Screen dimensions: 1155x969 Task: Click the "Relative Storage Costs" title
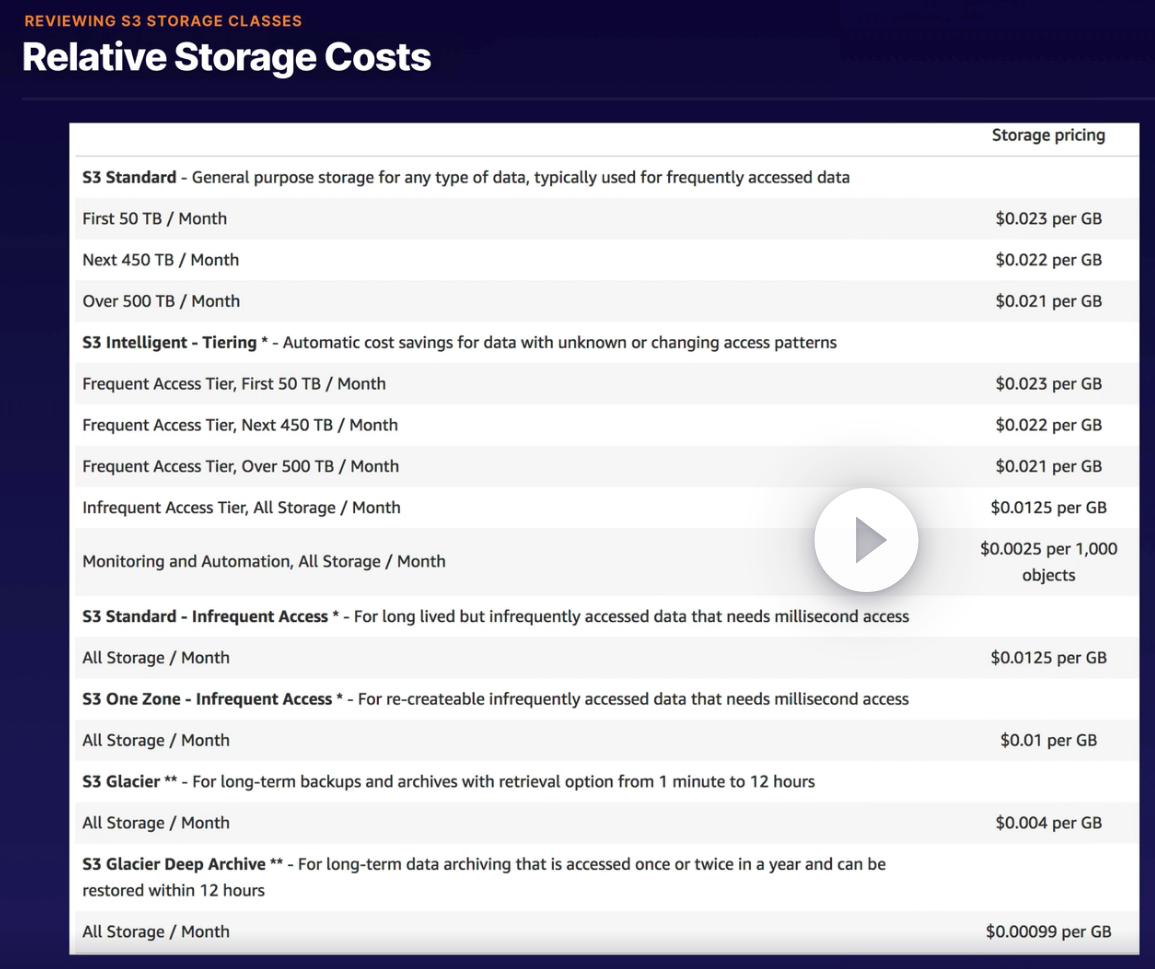click(x=226, y=57)
